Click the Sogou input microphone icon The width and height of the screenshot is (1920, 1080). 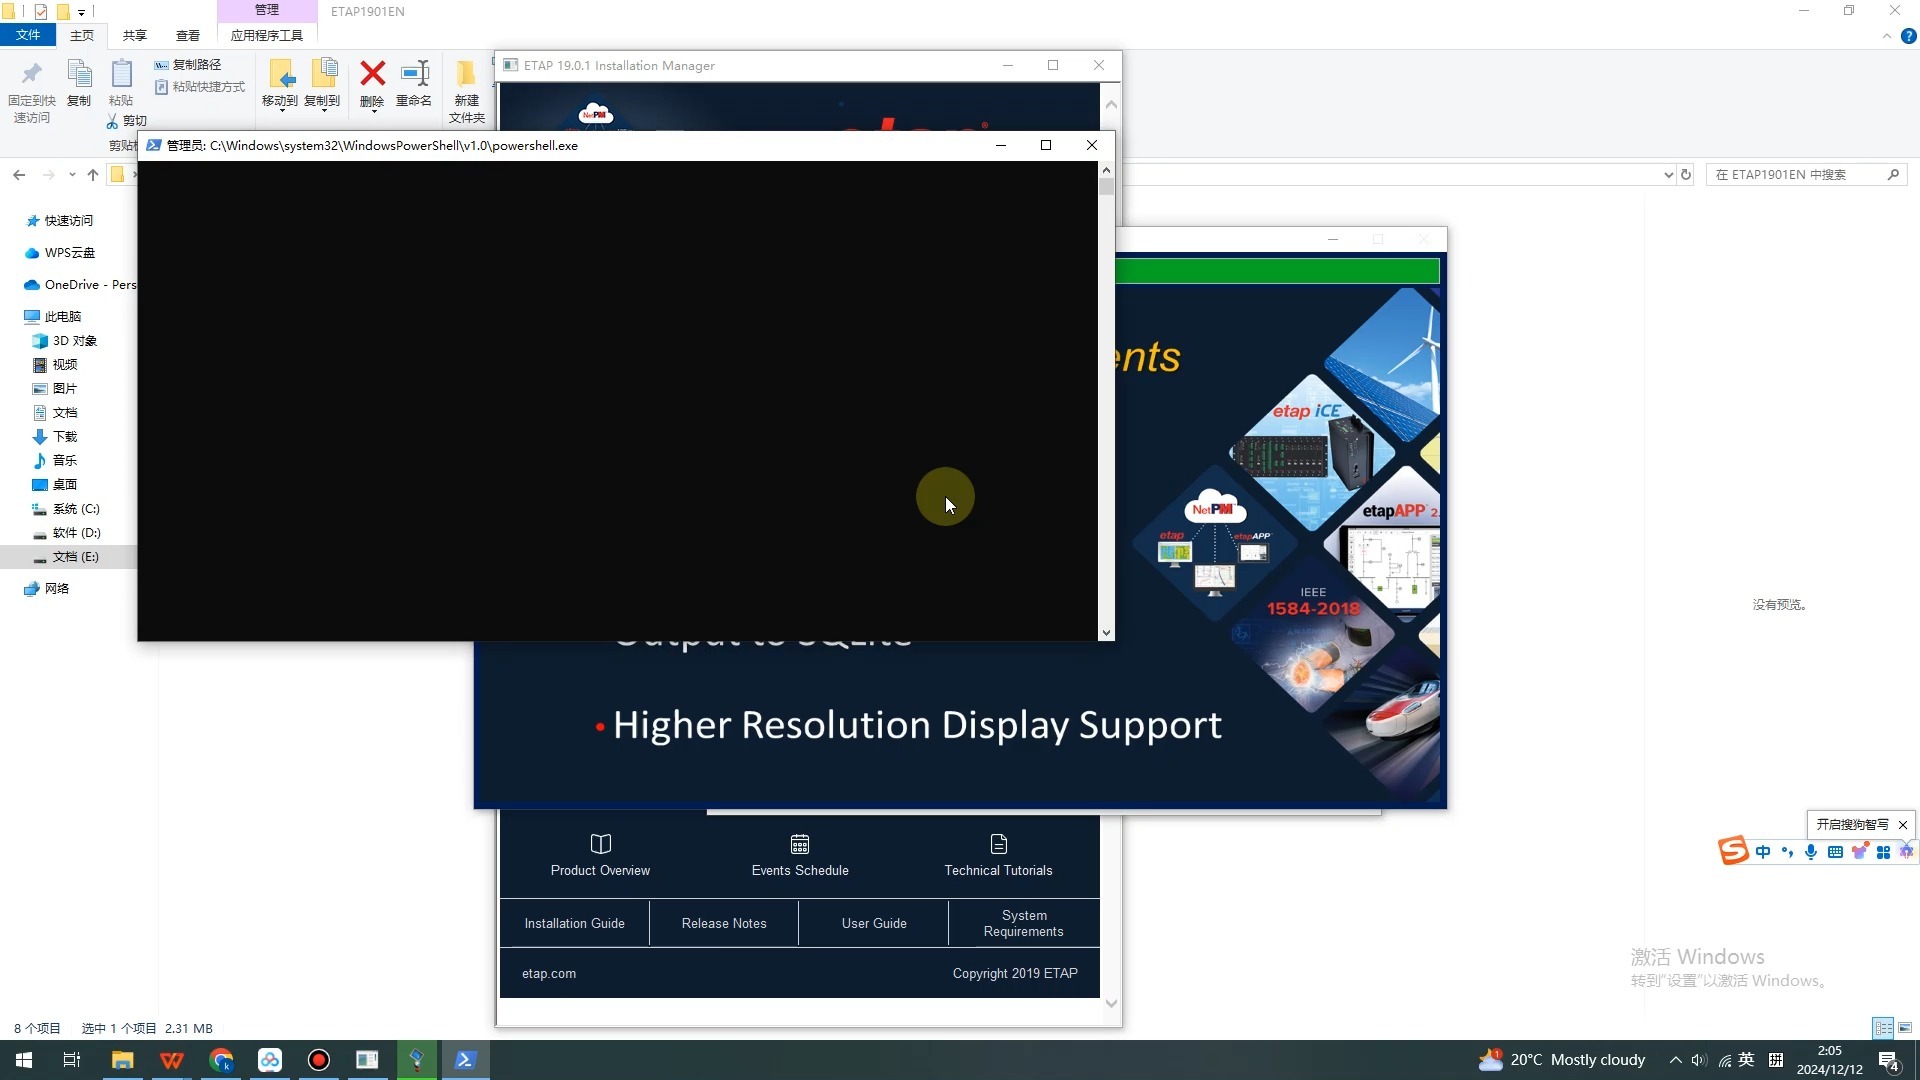(1811, 852)
